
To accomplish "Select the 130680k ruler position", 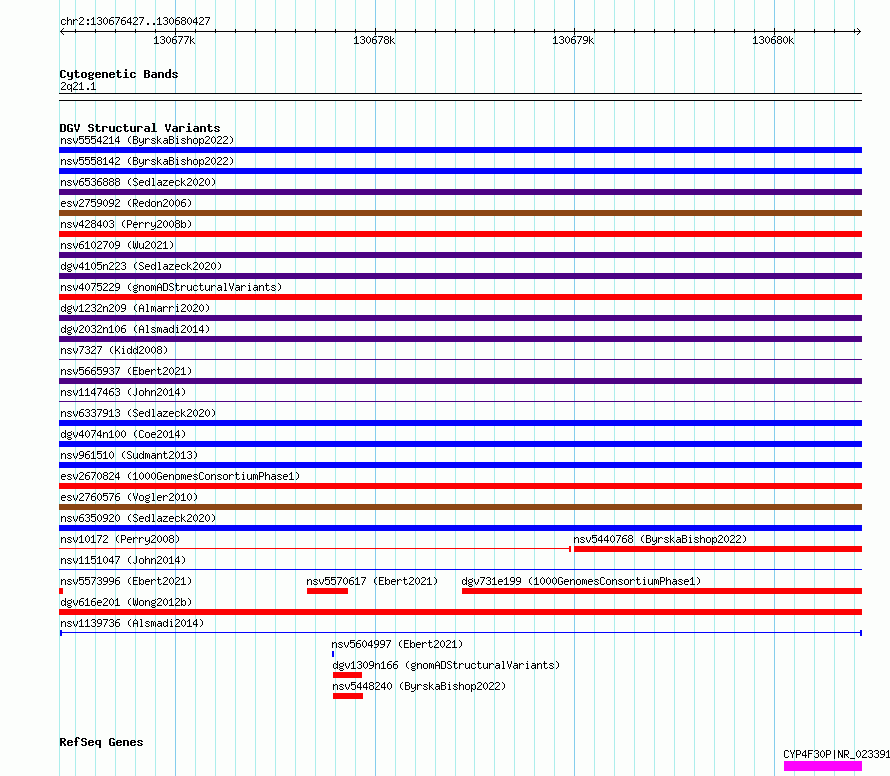I will pos(773,40).
